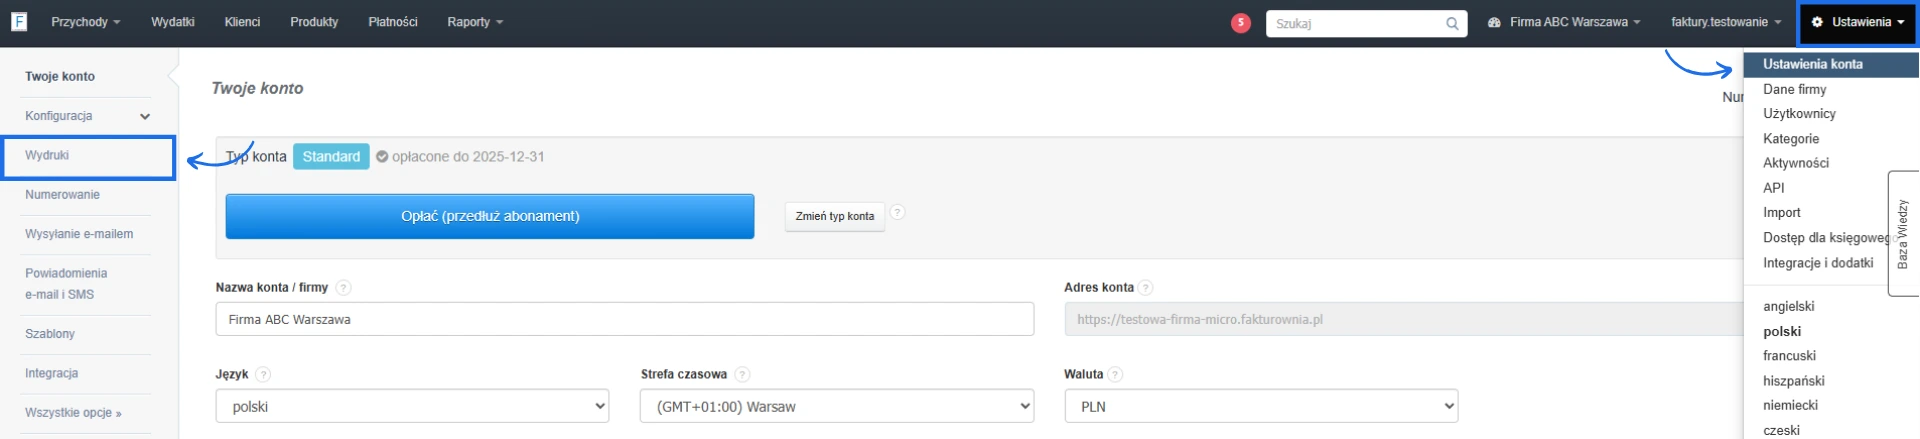This screenshot has width=1920, height=439.
Task: Open Twoje konto in sidebar
Action: [x=60, y=76]
